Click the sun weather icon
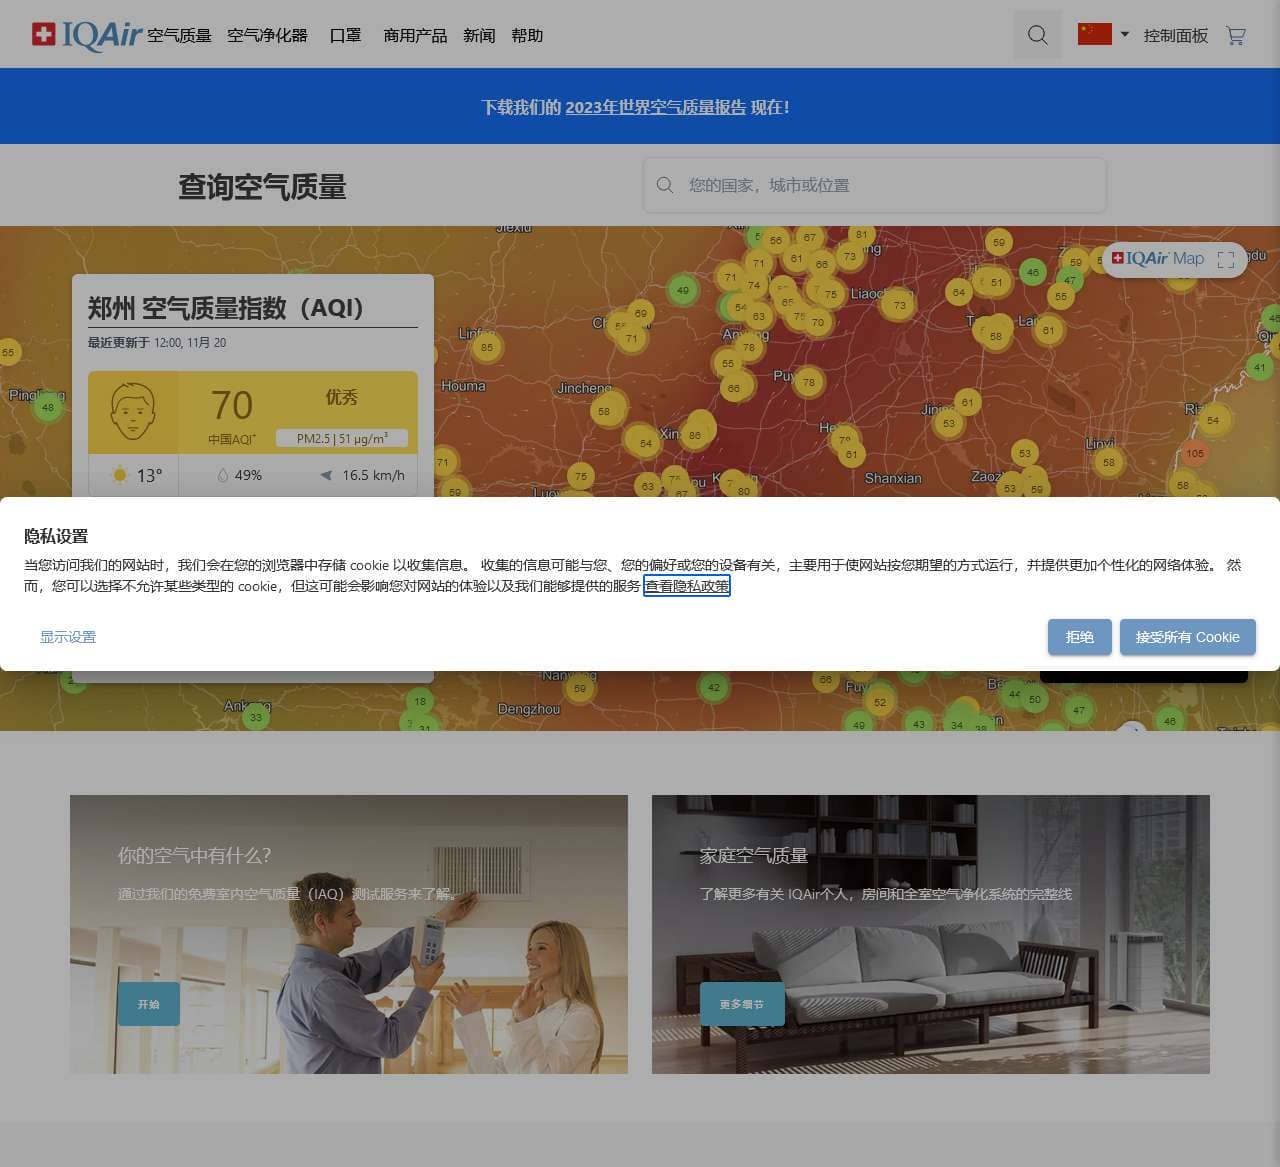Screen dimensions: 1280x1167 (120, 475)
